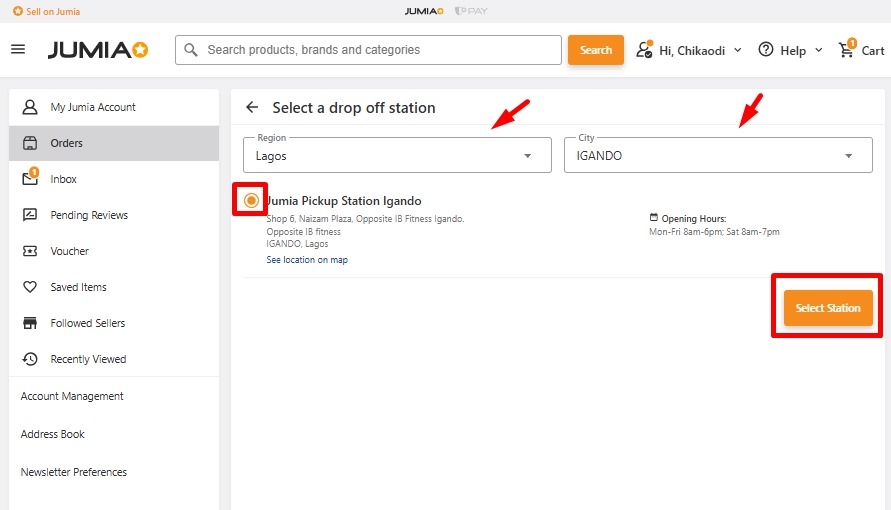Click the Followed Sellers store icon
This screenshot has height=510, width=891.
click(x=30, y=323)
